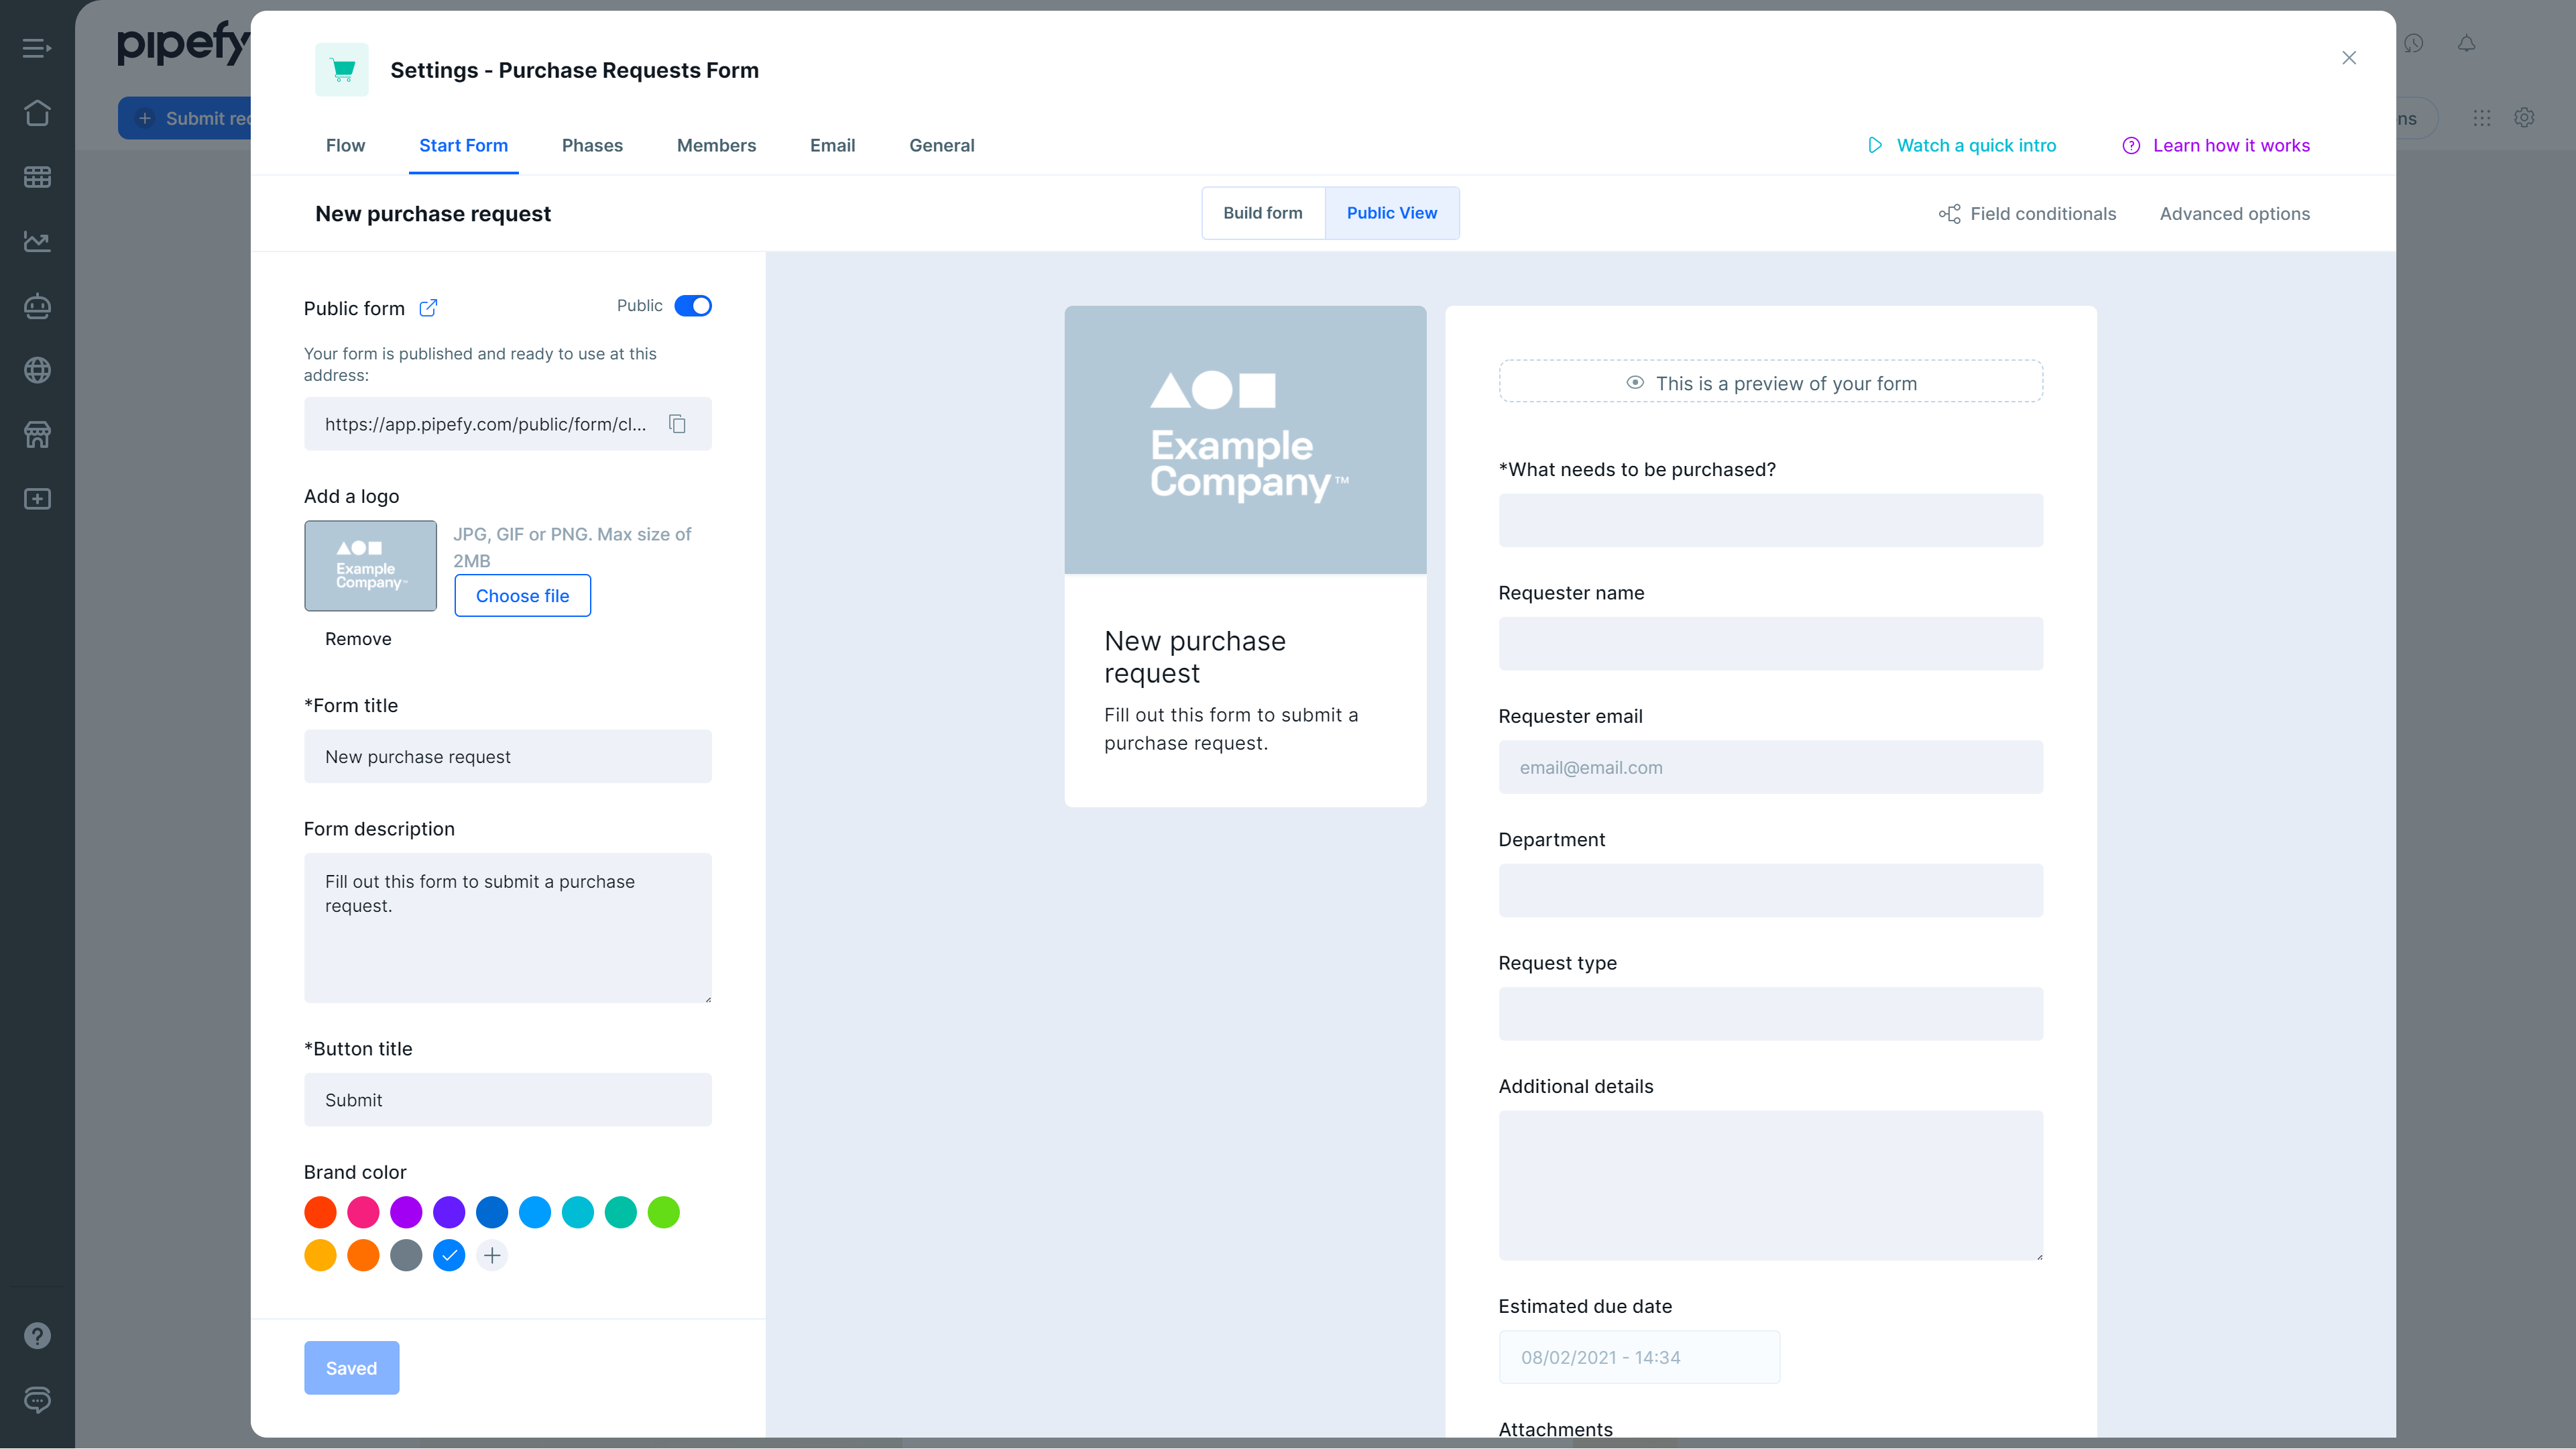2576x1449 pixels.
Task: Expand the sidebar menu hamburger
Action: point(37,48)
